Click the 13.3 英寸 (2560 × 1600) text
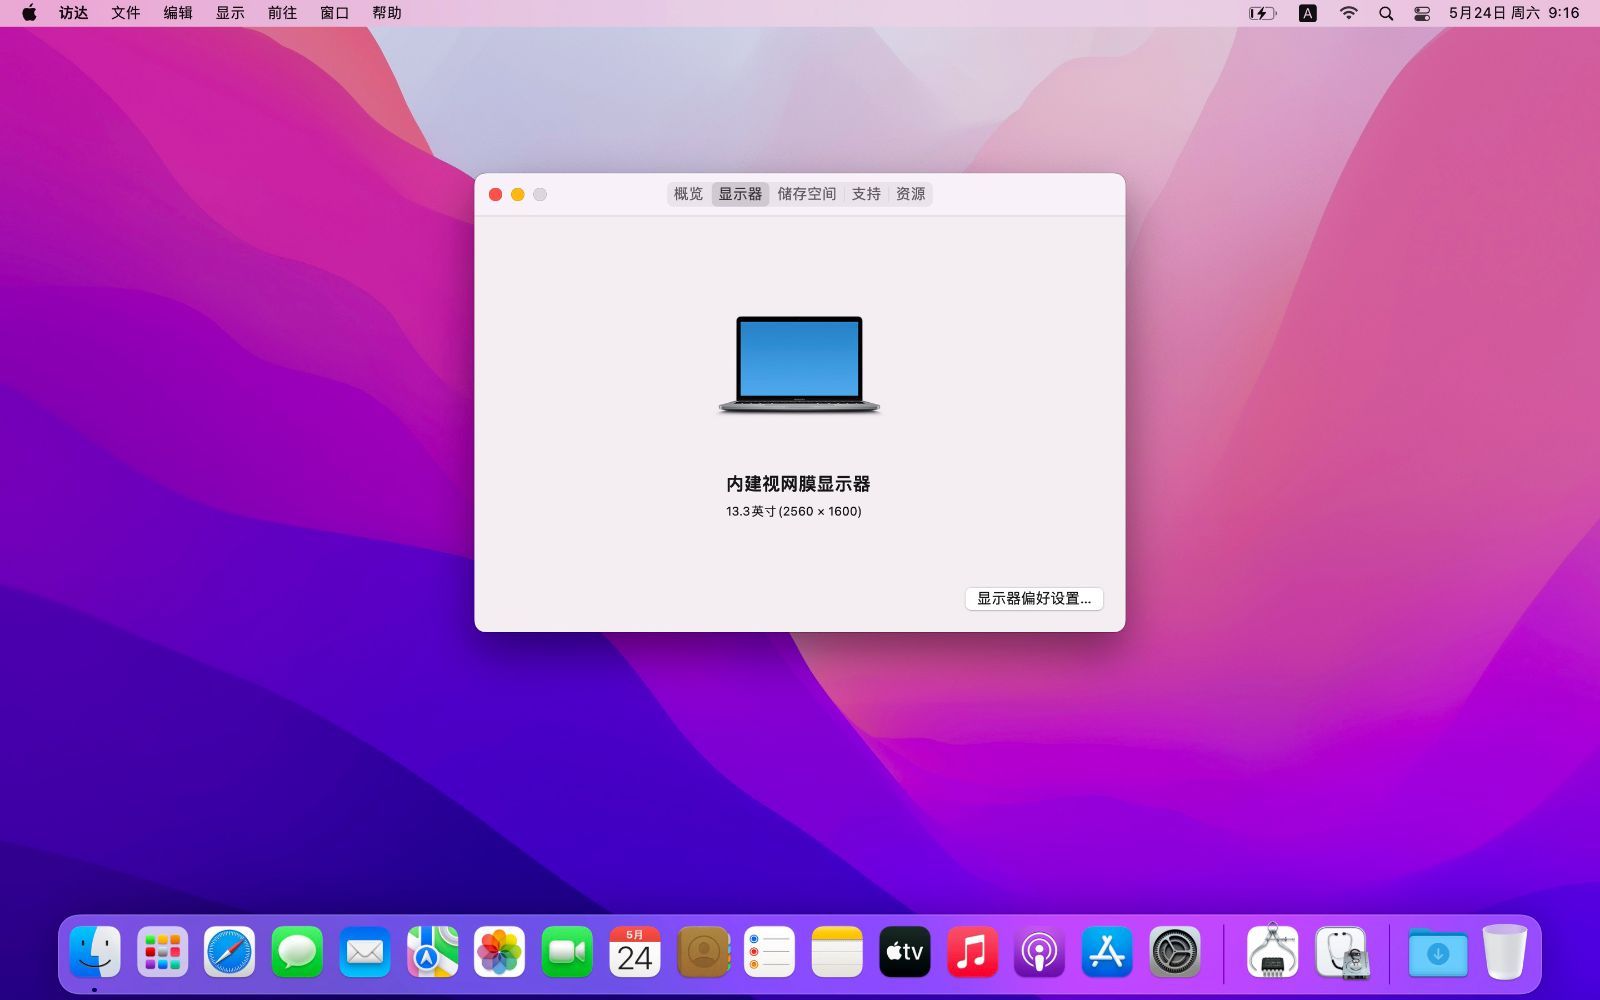 coord(794,511)
